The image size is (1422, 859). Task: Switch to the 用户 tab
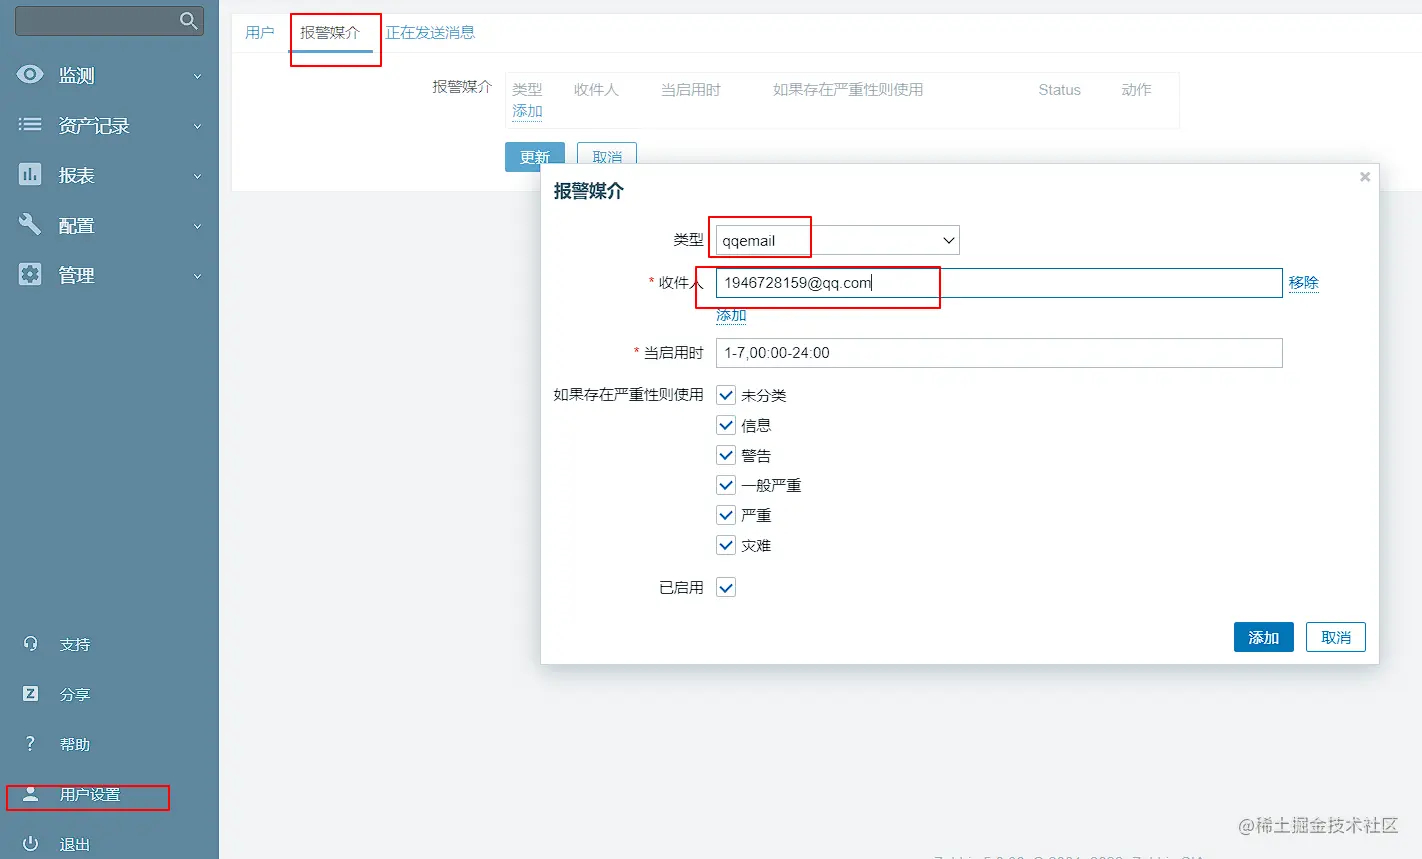coord(260,32)
